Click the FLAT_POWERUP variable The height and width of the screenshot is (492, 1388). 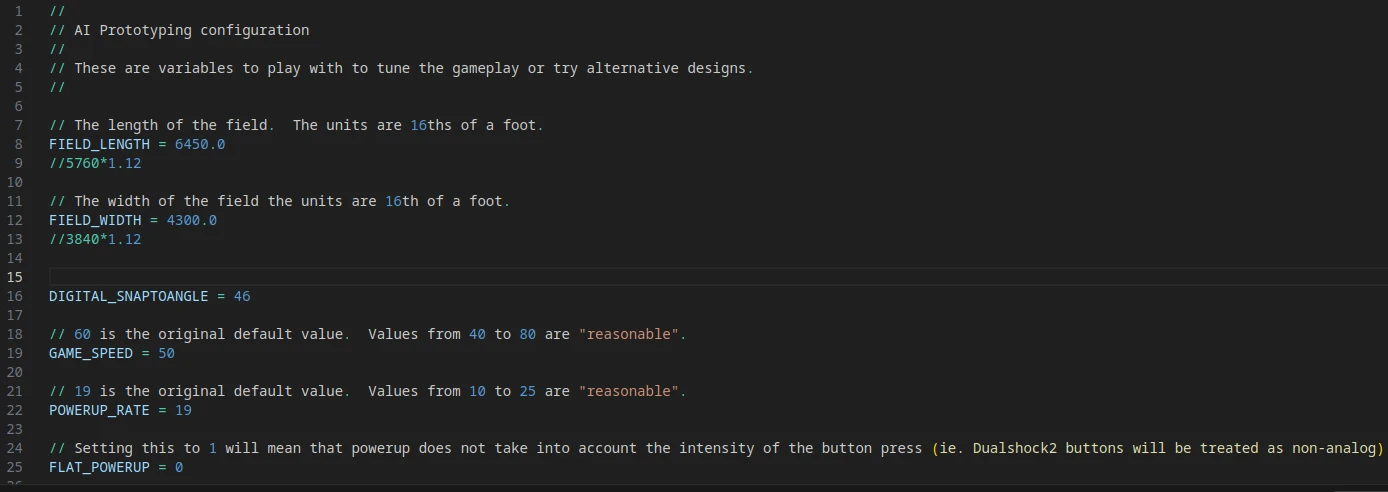99,467
